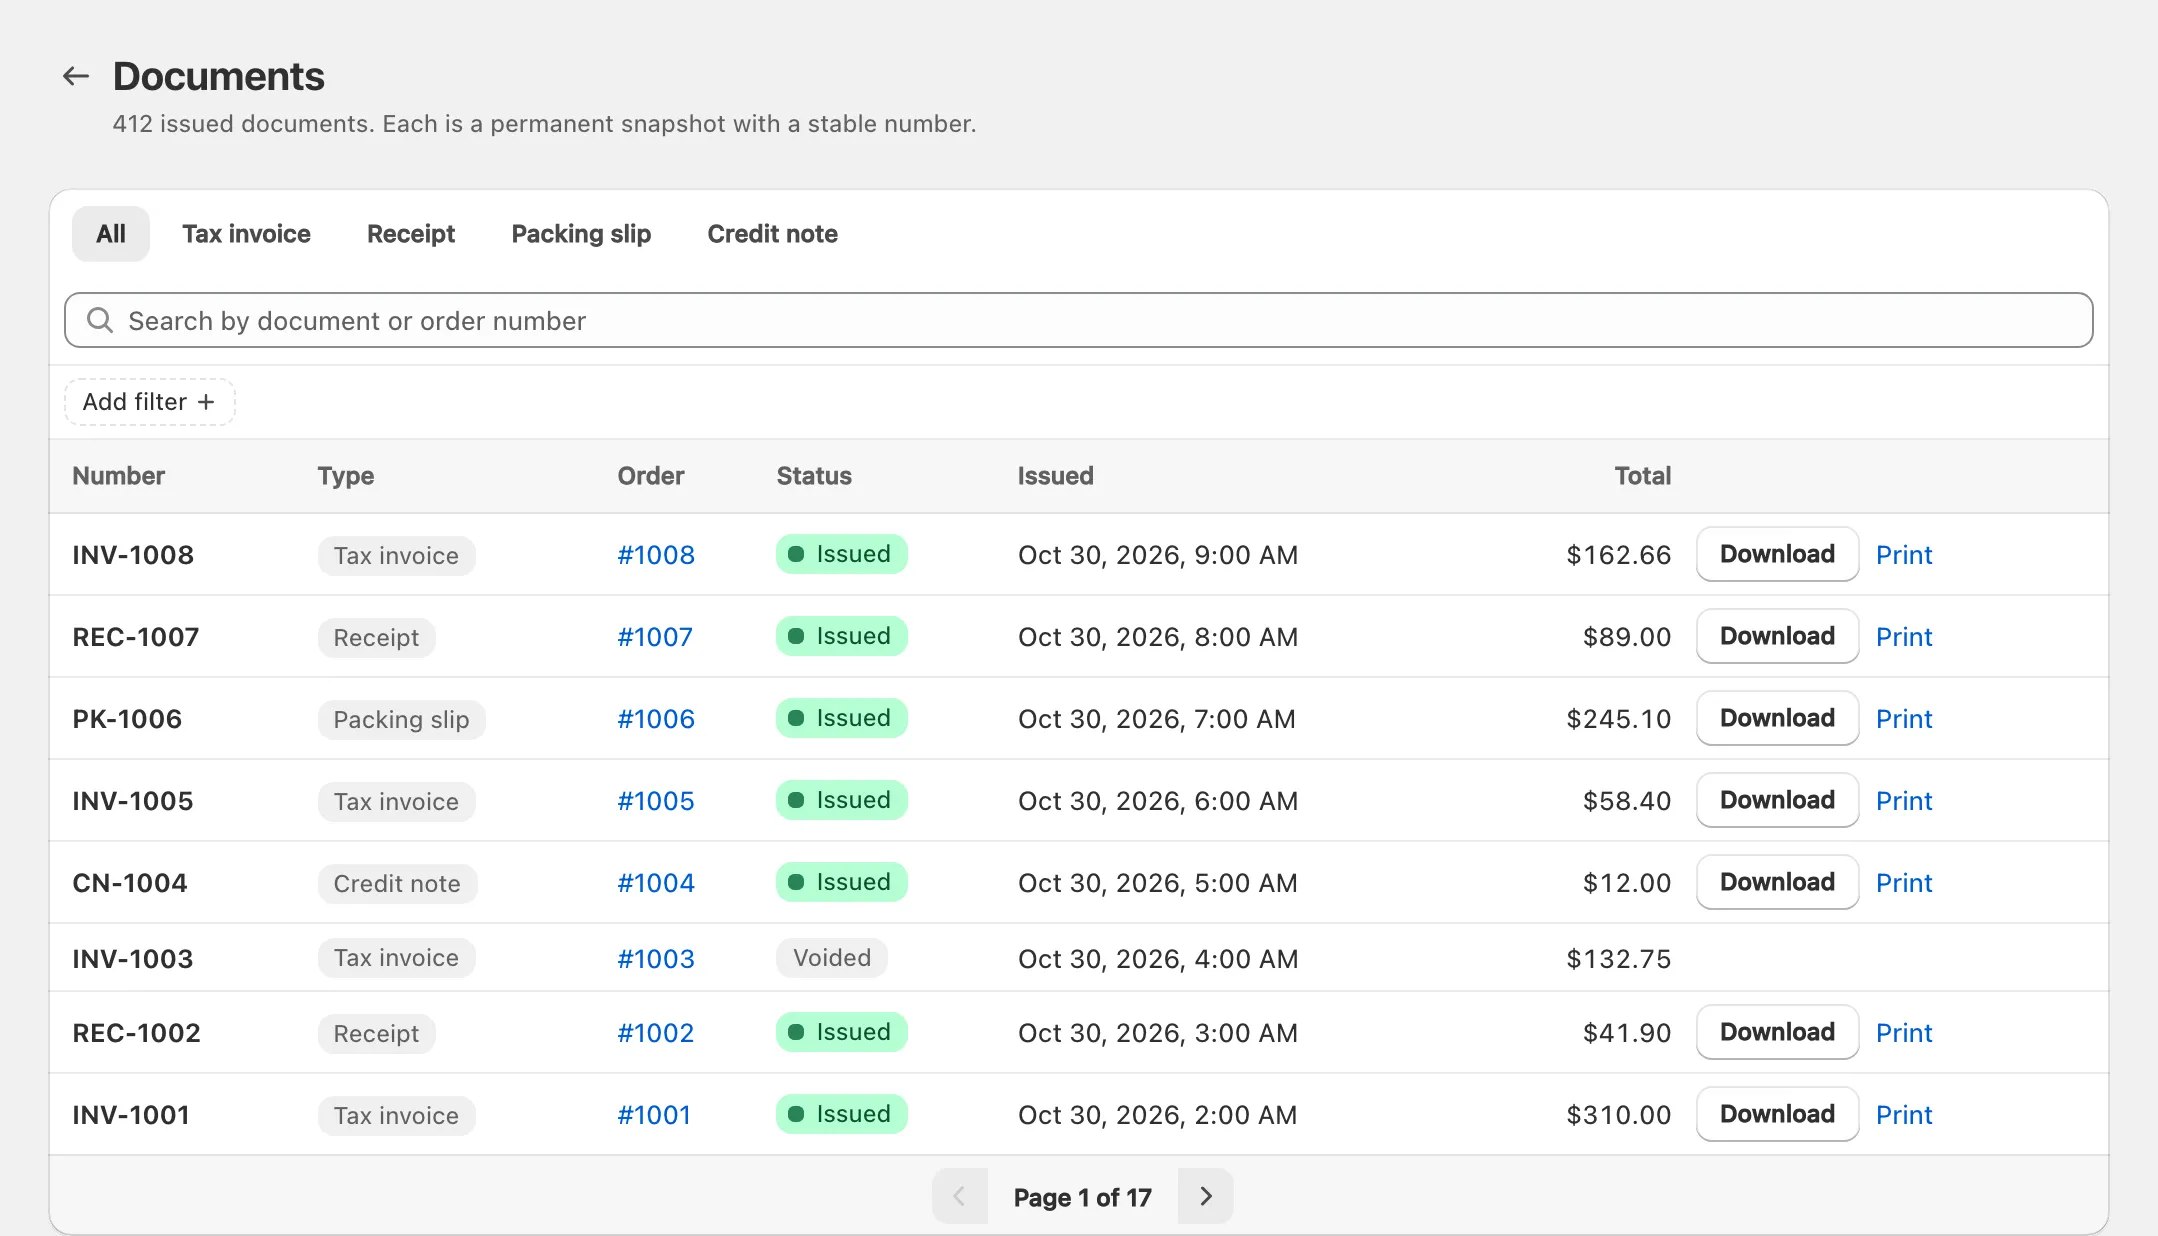This screenshot has height=1236, width=2158.
Task: Download document REC-1002
Action: (1777, 1032)
